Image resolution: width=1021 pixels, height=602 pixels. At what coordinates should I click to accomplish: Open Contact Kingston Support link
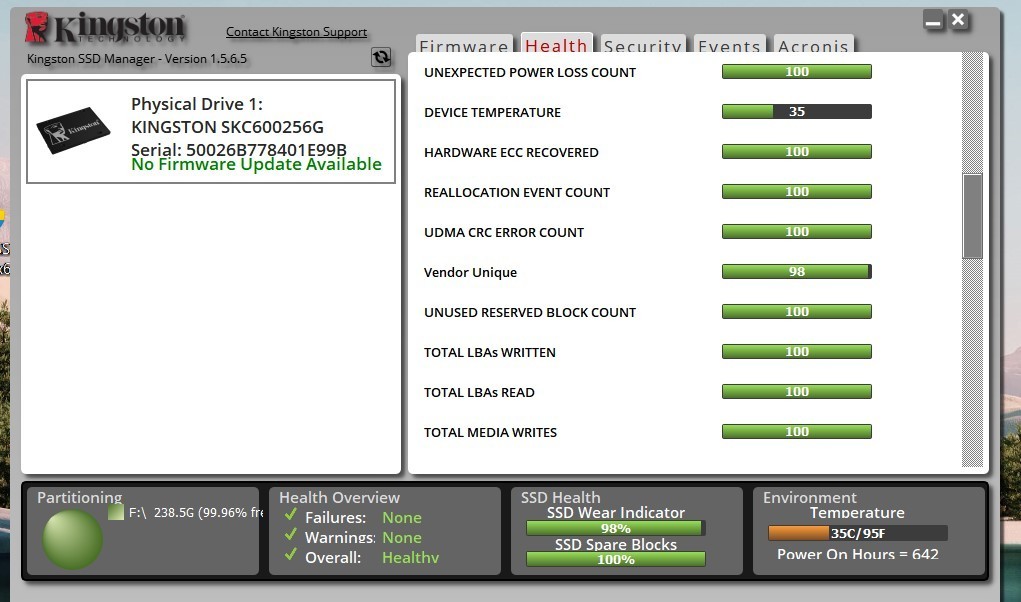tap(296, 31)
